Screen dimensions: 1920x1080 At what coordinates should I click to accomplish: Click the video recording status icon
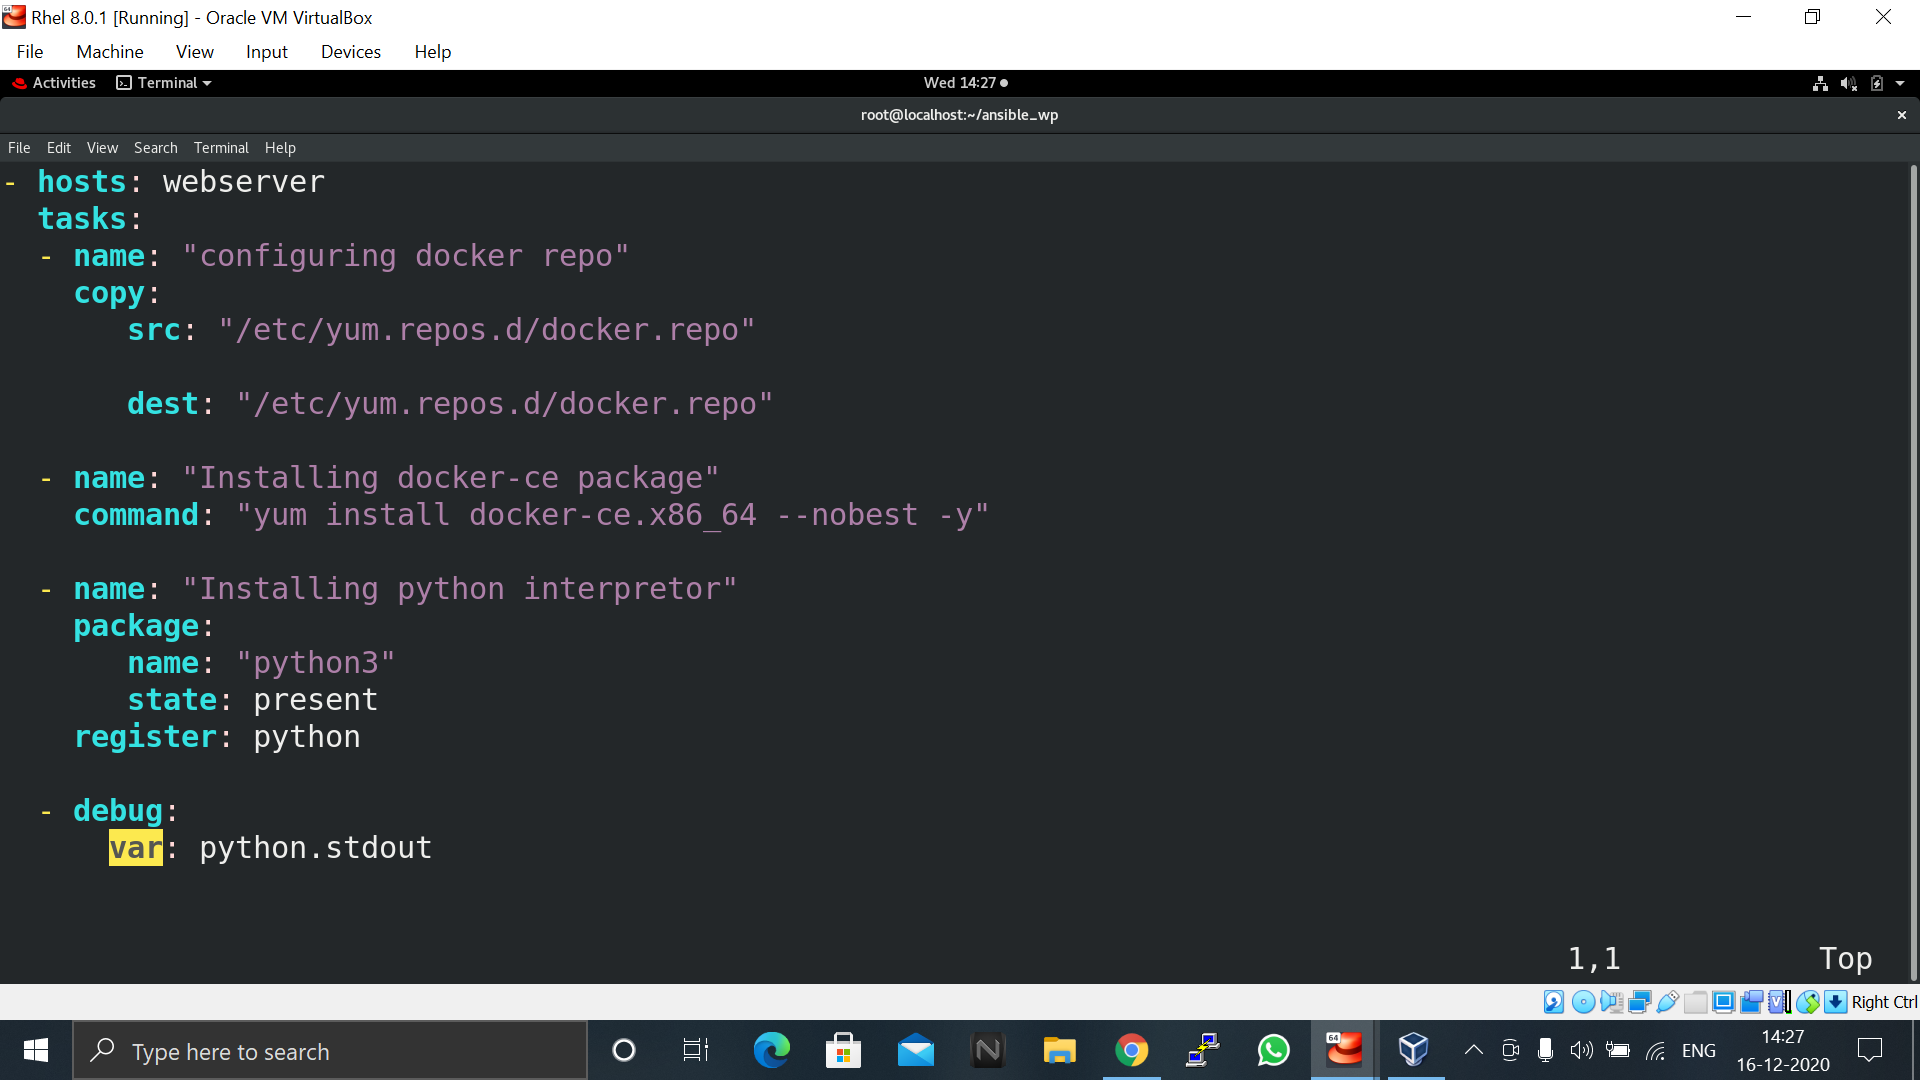1751,1002
